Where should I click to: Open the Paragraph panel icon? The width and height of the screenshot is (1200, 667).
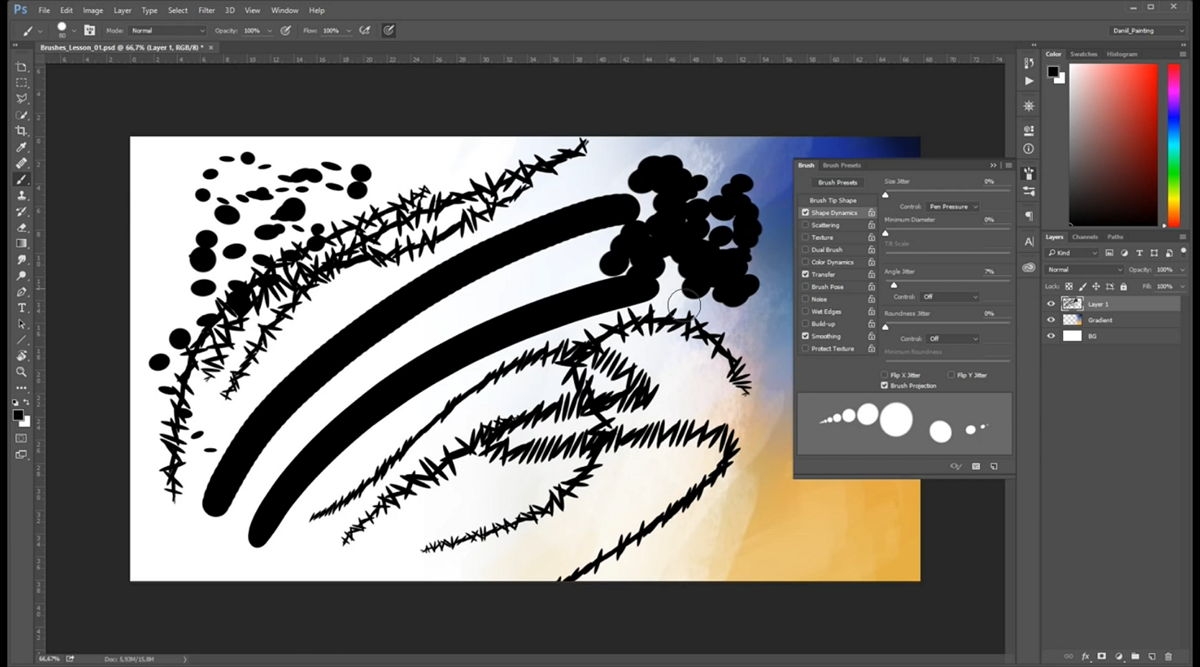click(x=1029, y=215)
